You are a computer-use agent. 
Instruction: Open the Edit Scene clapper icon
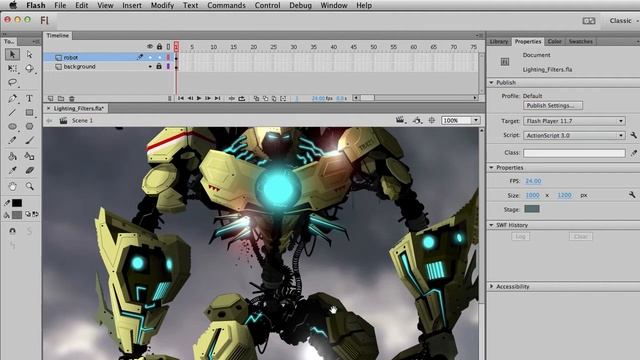pyautogui.click(x=400, y=120)
